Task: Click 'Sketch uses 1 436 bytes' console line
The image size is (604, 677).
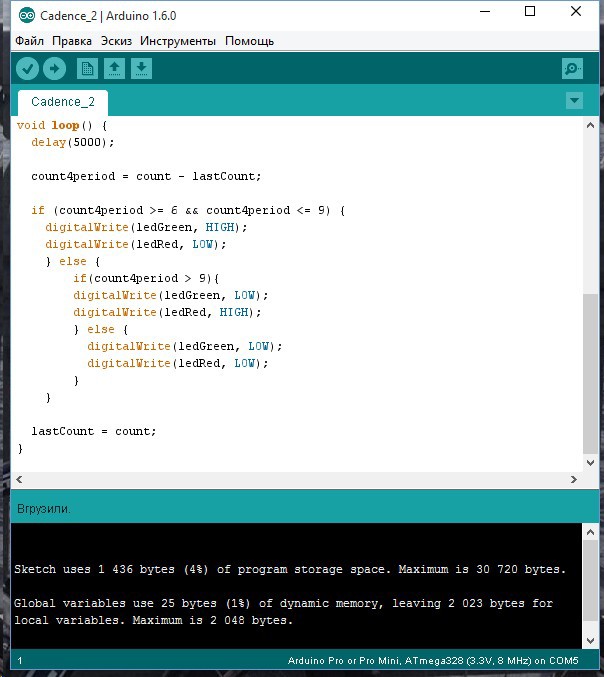Action: [x=290, y=569]
